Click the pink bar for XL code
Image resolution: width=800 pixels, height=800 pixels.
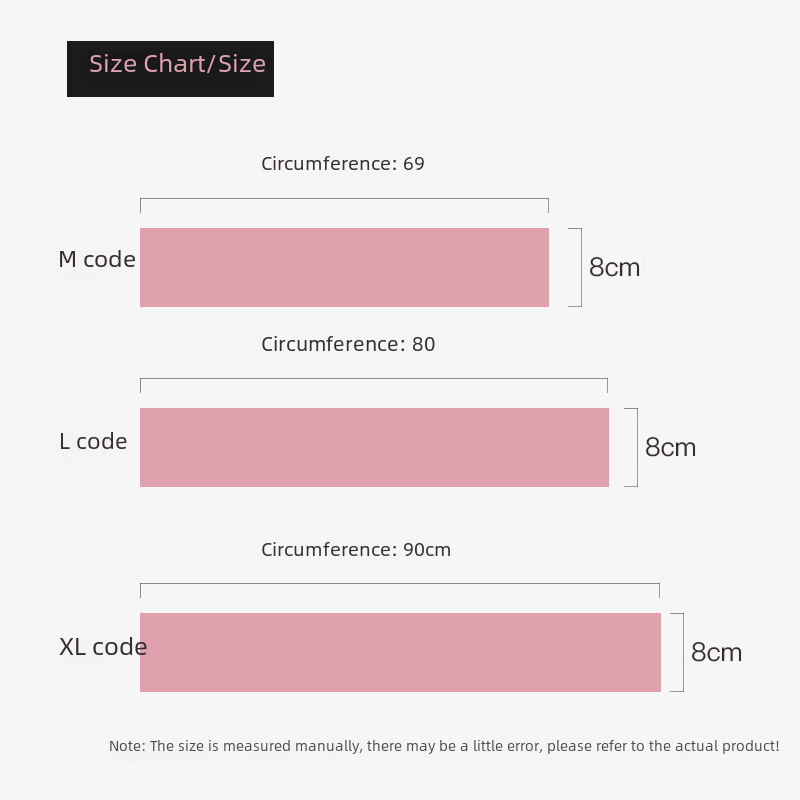pyautogui.click(x=400, y=652)
